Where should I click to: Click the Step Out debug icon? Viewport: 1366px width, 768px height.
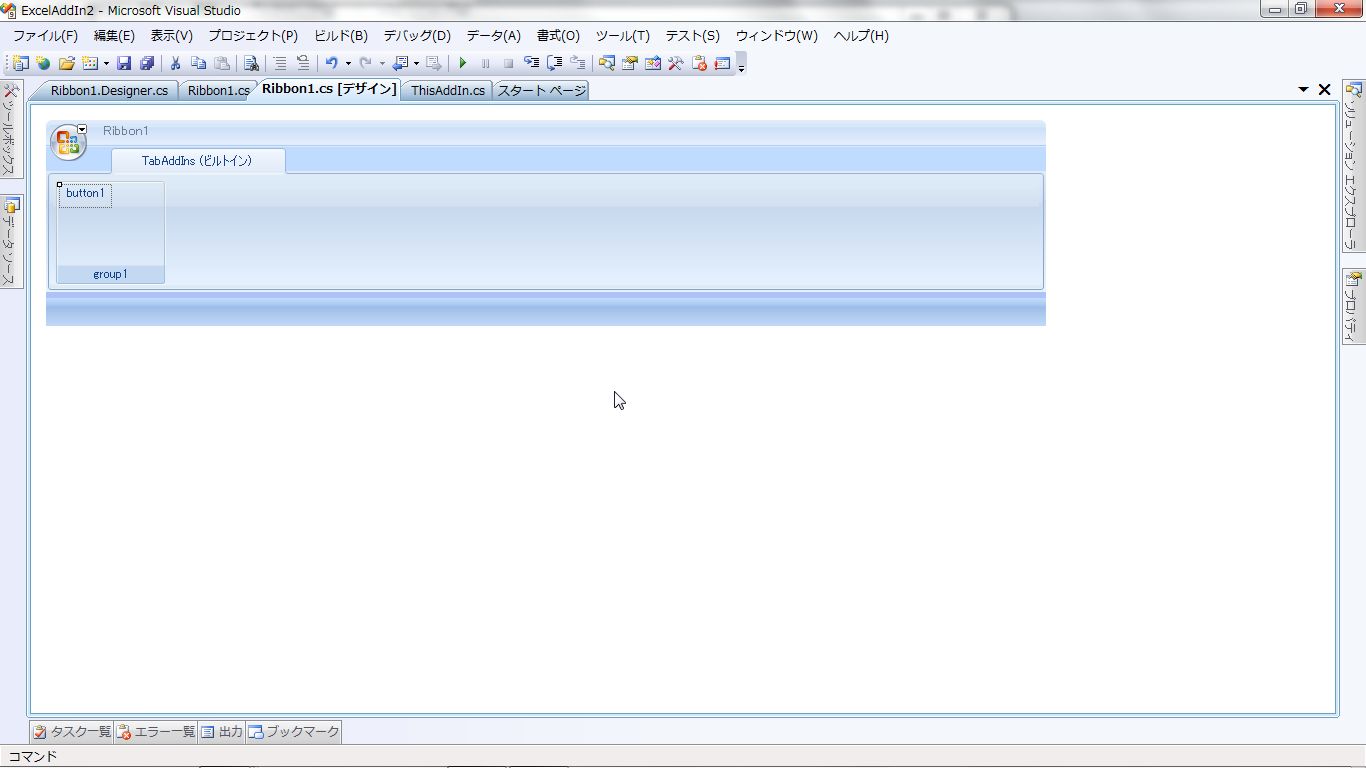click(577, 63)
